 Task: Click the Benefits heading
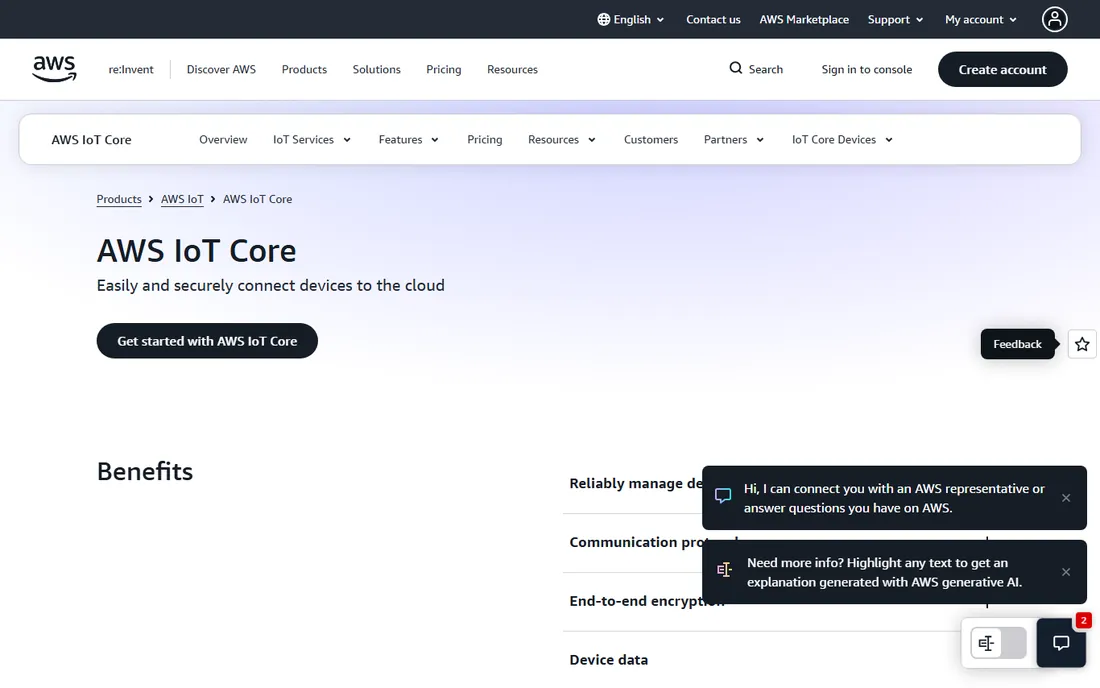point(145,472)
